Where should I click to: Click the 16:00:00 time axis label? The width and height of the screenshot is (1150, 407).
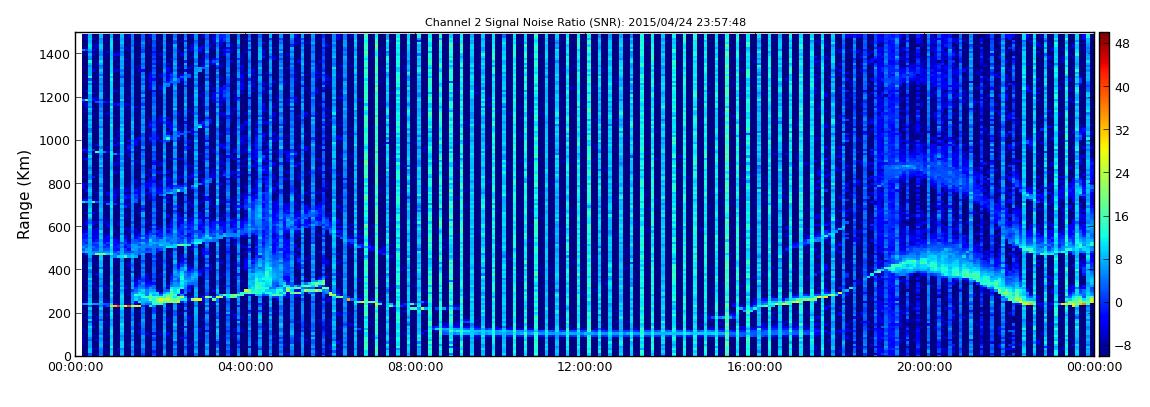tap(753, 367)
